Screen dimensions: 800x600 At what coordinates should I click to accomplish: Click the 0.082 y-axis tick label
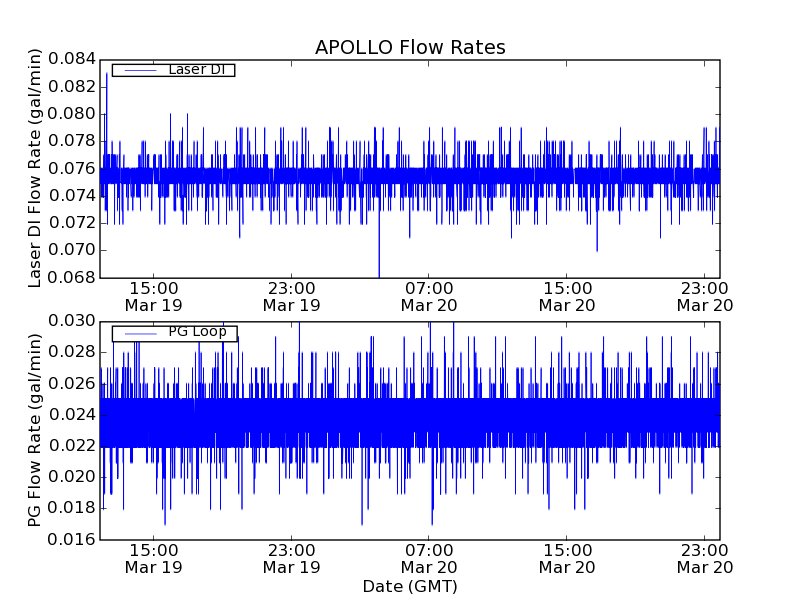pos(72,87)
